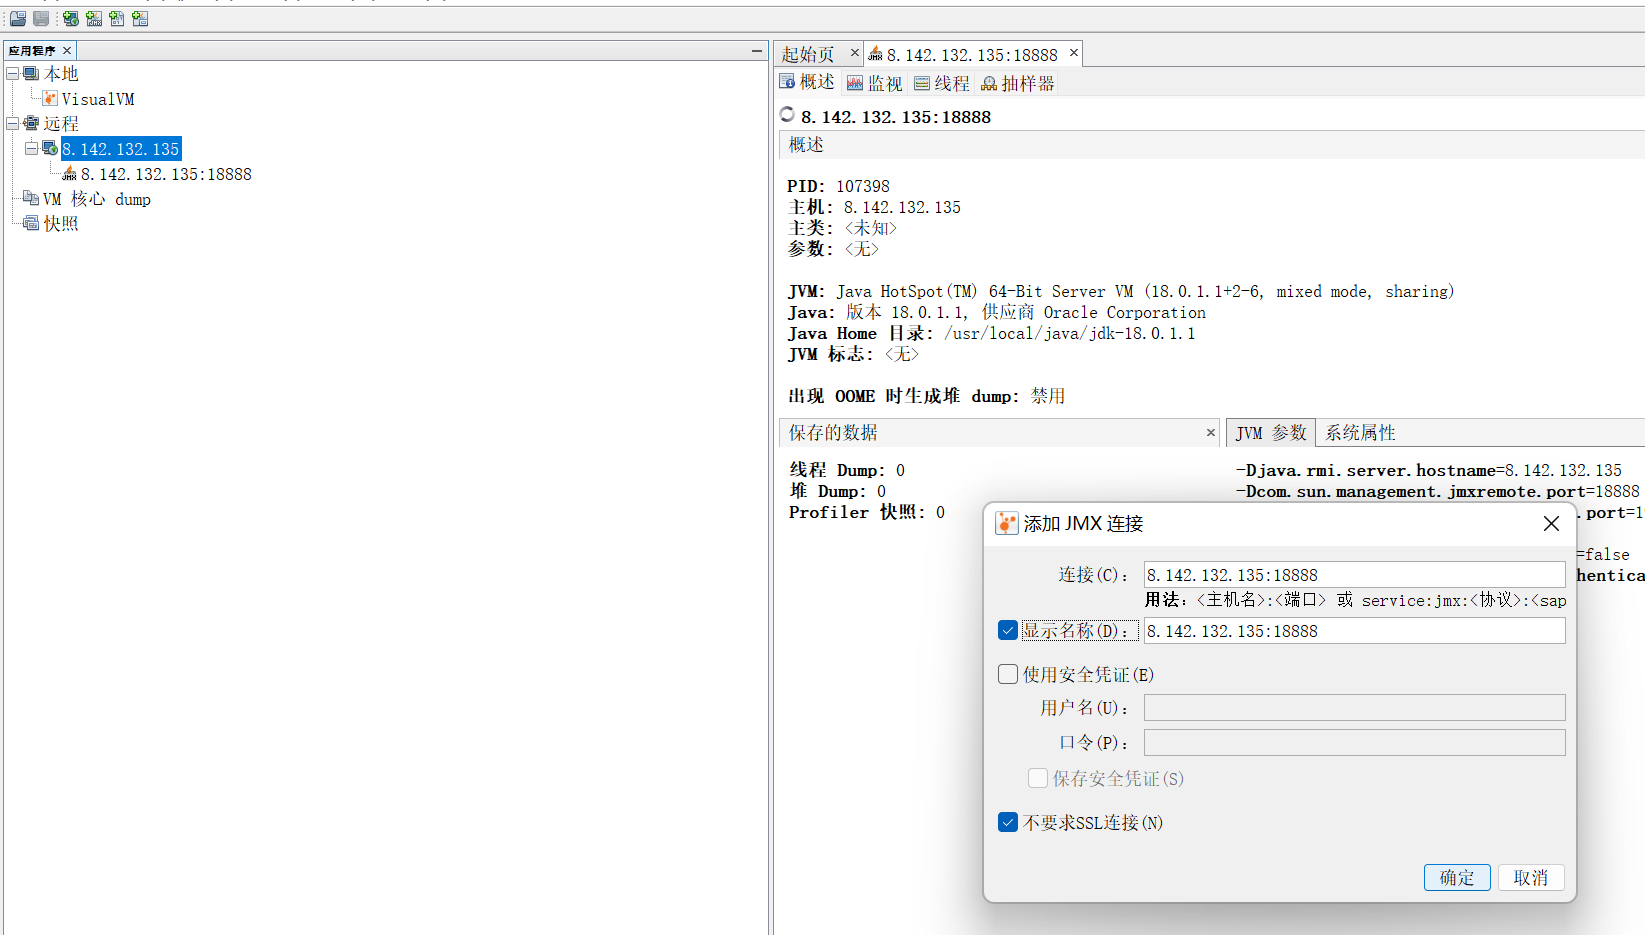Image resolution: width=1645 pixels, height=935 pixels.
Task: Select the VM 核心 dump tree item
Action: click(x=97, y=199)
